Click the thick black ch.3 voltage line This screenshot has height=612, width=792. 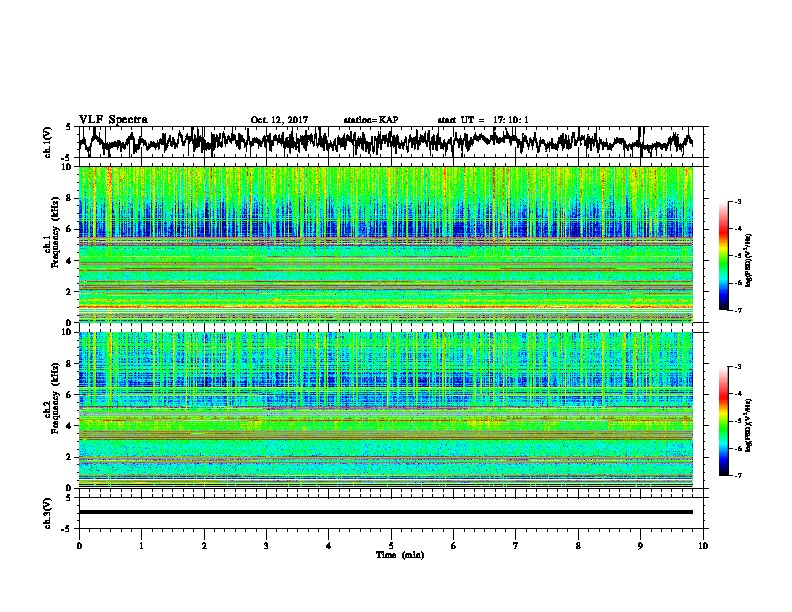pyautogui.click(x=385, y=512)
